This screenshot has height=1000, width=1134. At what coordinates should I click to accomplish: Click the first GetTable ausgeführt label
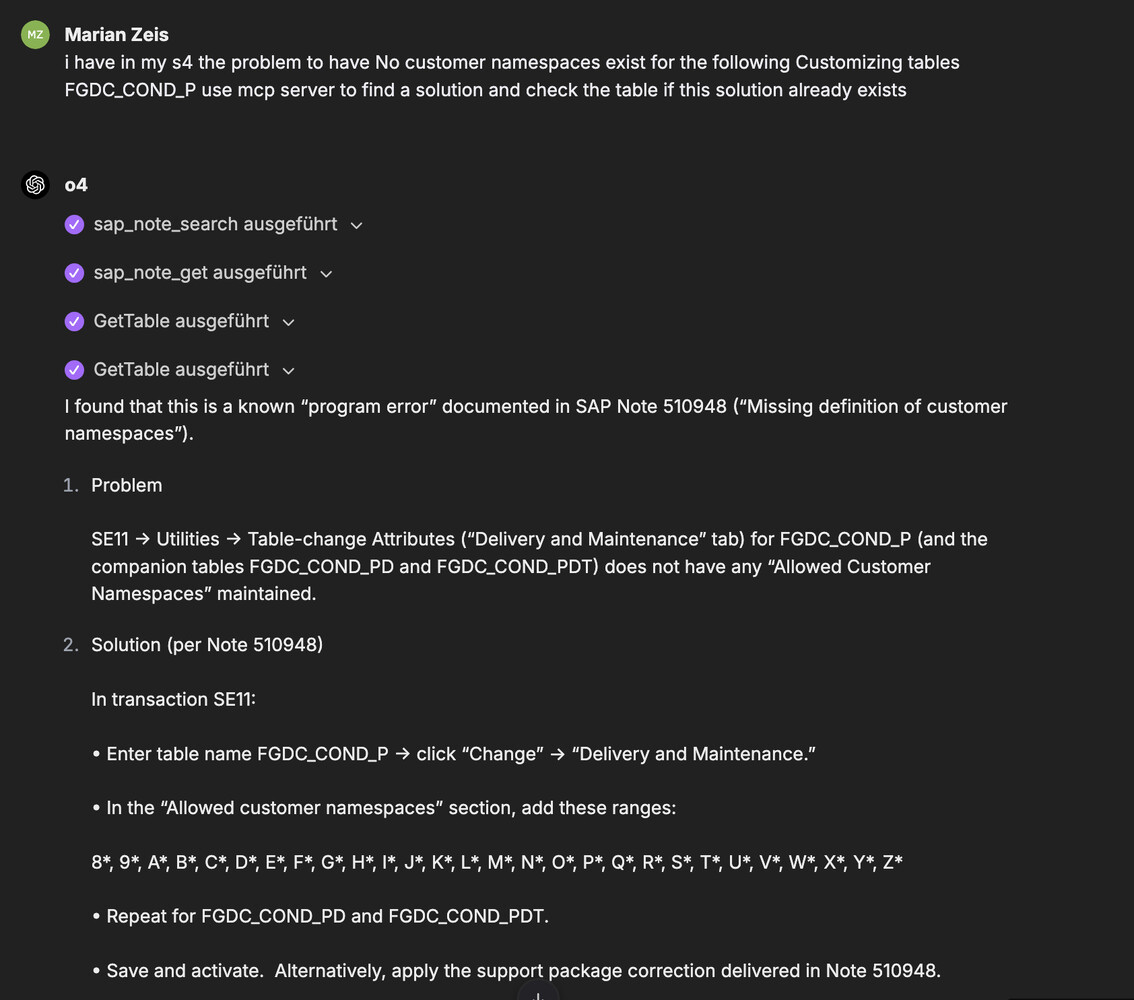181,321
